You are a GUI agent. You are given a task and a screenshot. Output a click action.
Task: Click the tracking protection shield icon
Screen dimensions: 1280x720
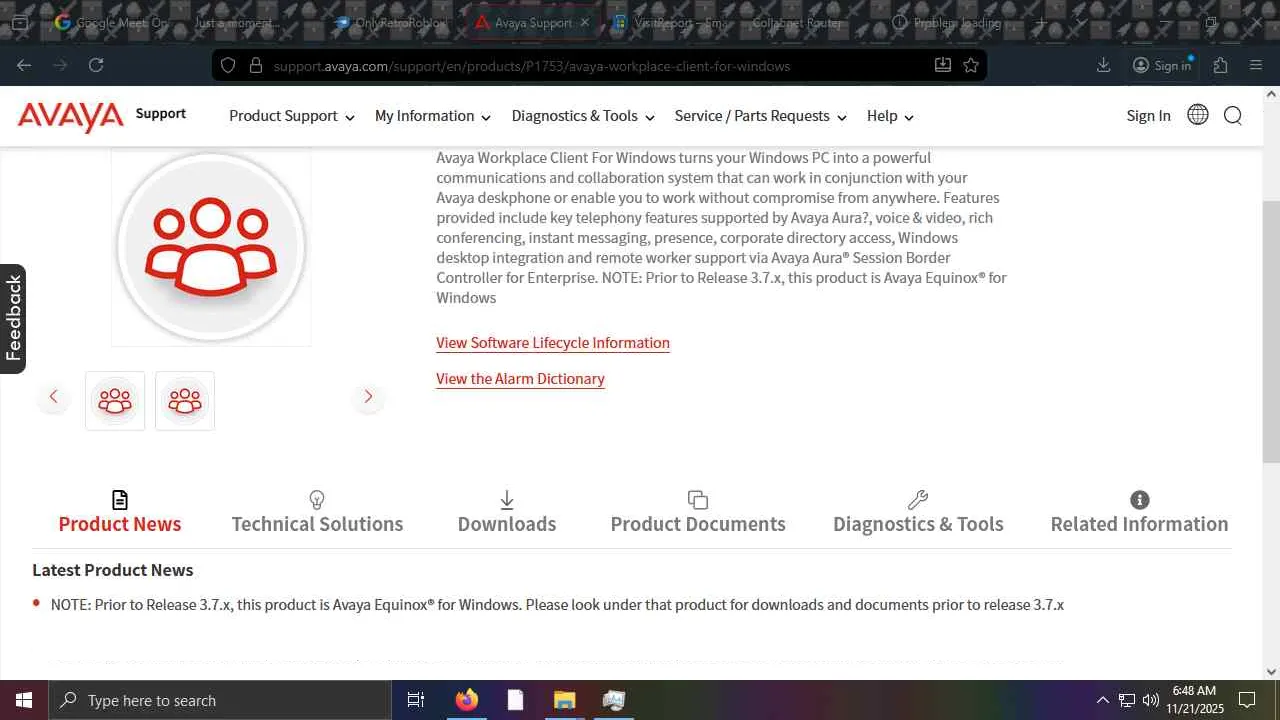(x=228, y=65)
